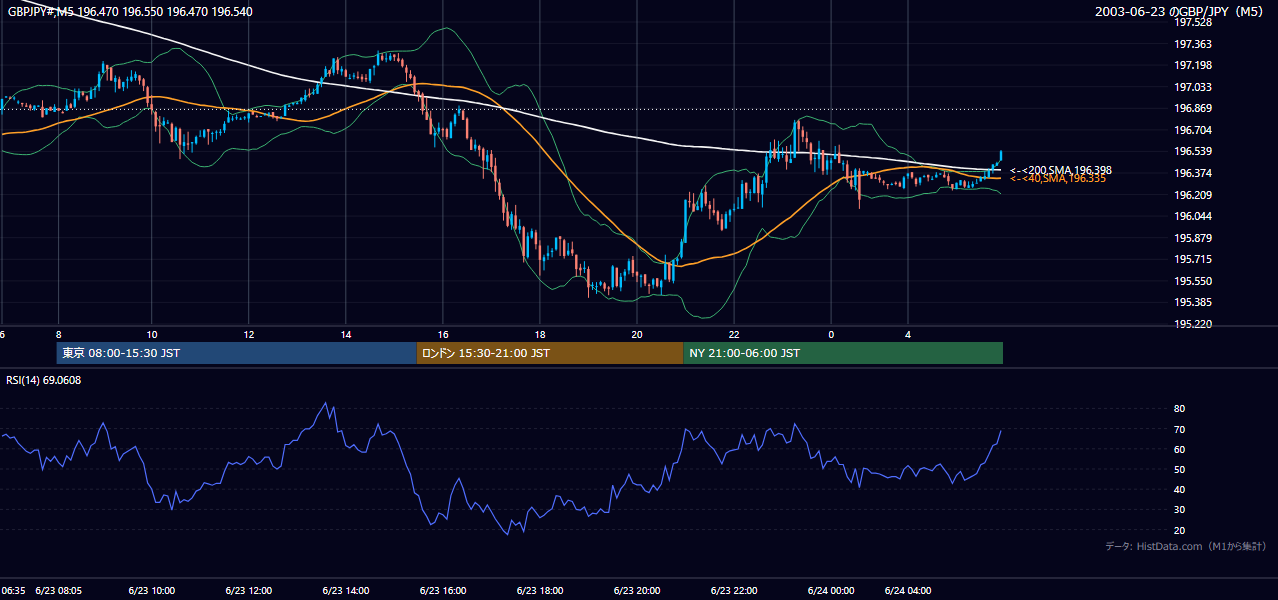Viewport: 1278px width, 600px height.
Task: Click the 6/24 00:00 bottom time label
Action: (831, 590)
